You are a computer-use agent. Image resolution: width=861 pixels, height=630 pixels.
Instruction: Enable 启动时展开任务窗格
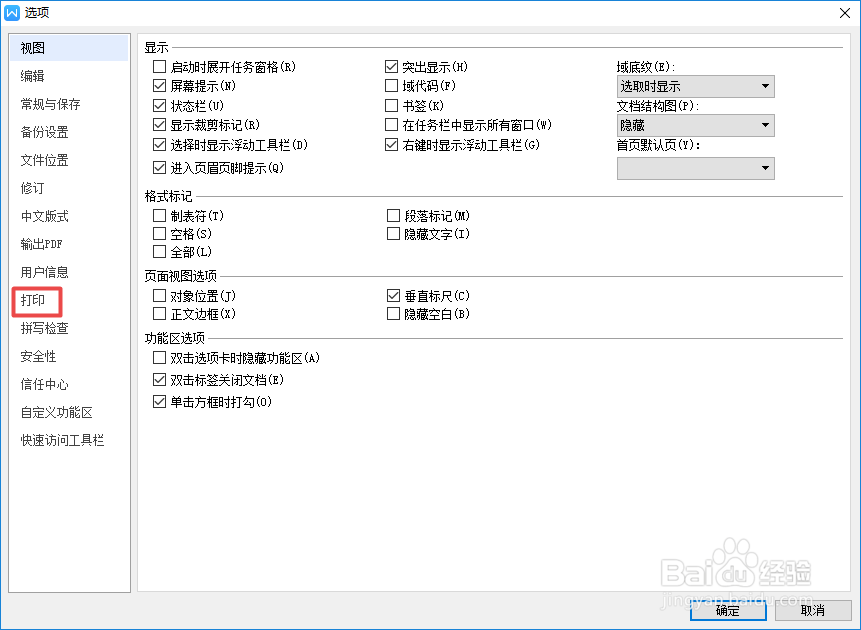158,66
